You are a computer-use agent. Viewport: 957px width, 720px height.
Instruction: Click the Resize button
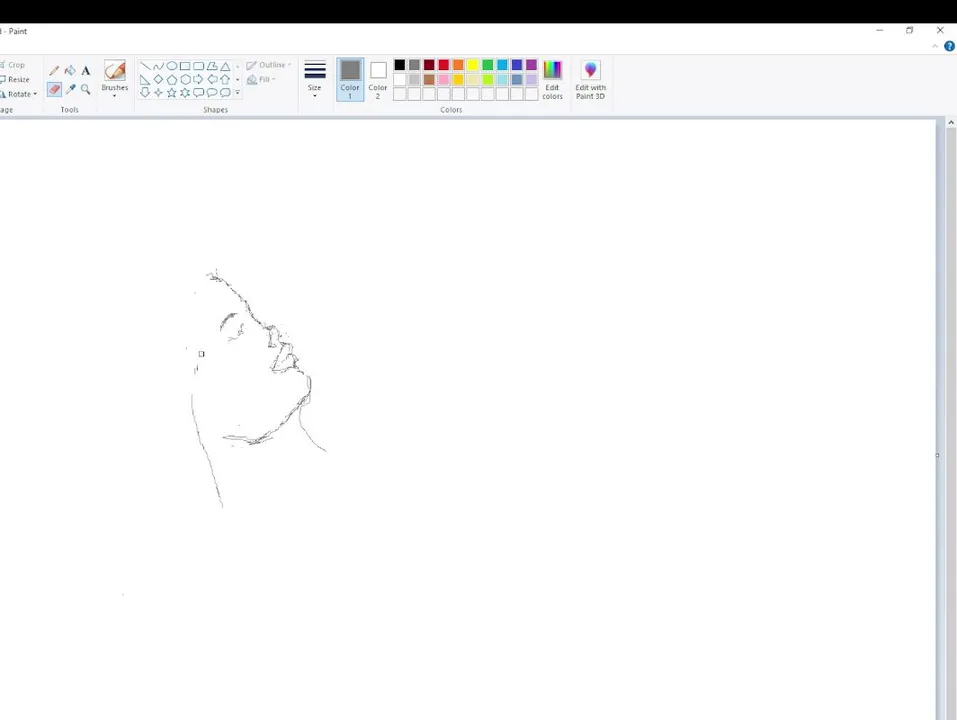(15, 79)
